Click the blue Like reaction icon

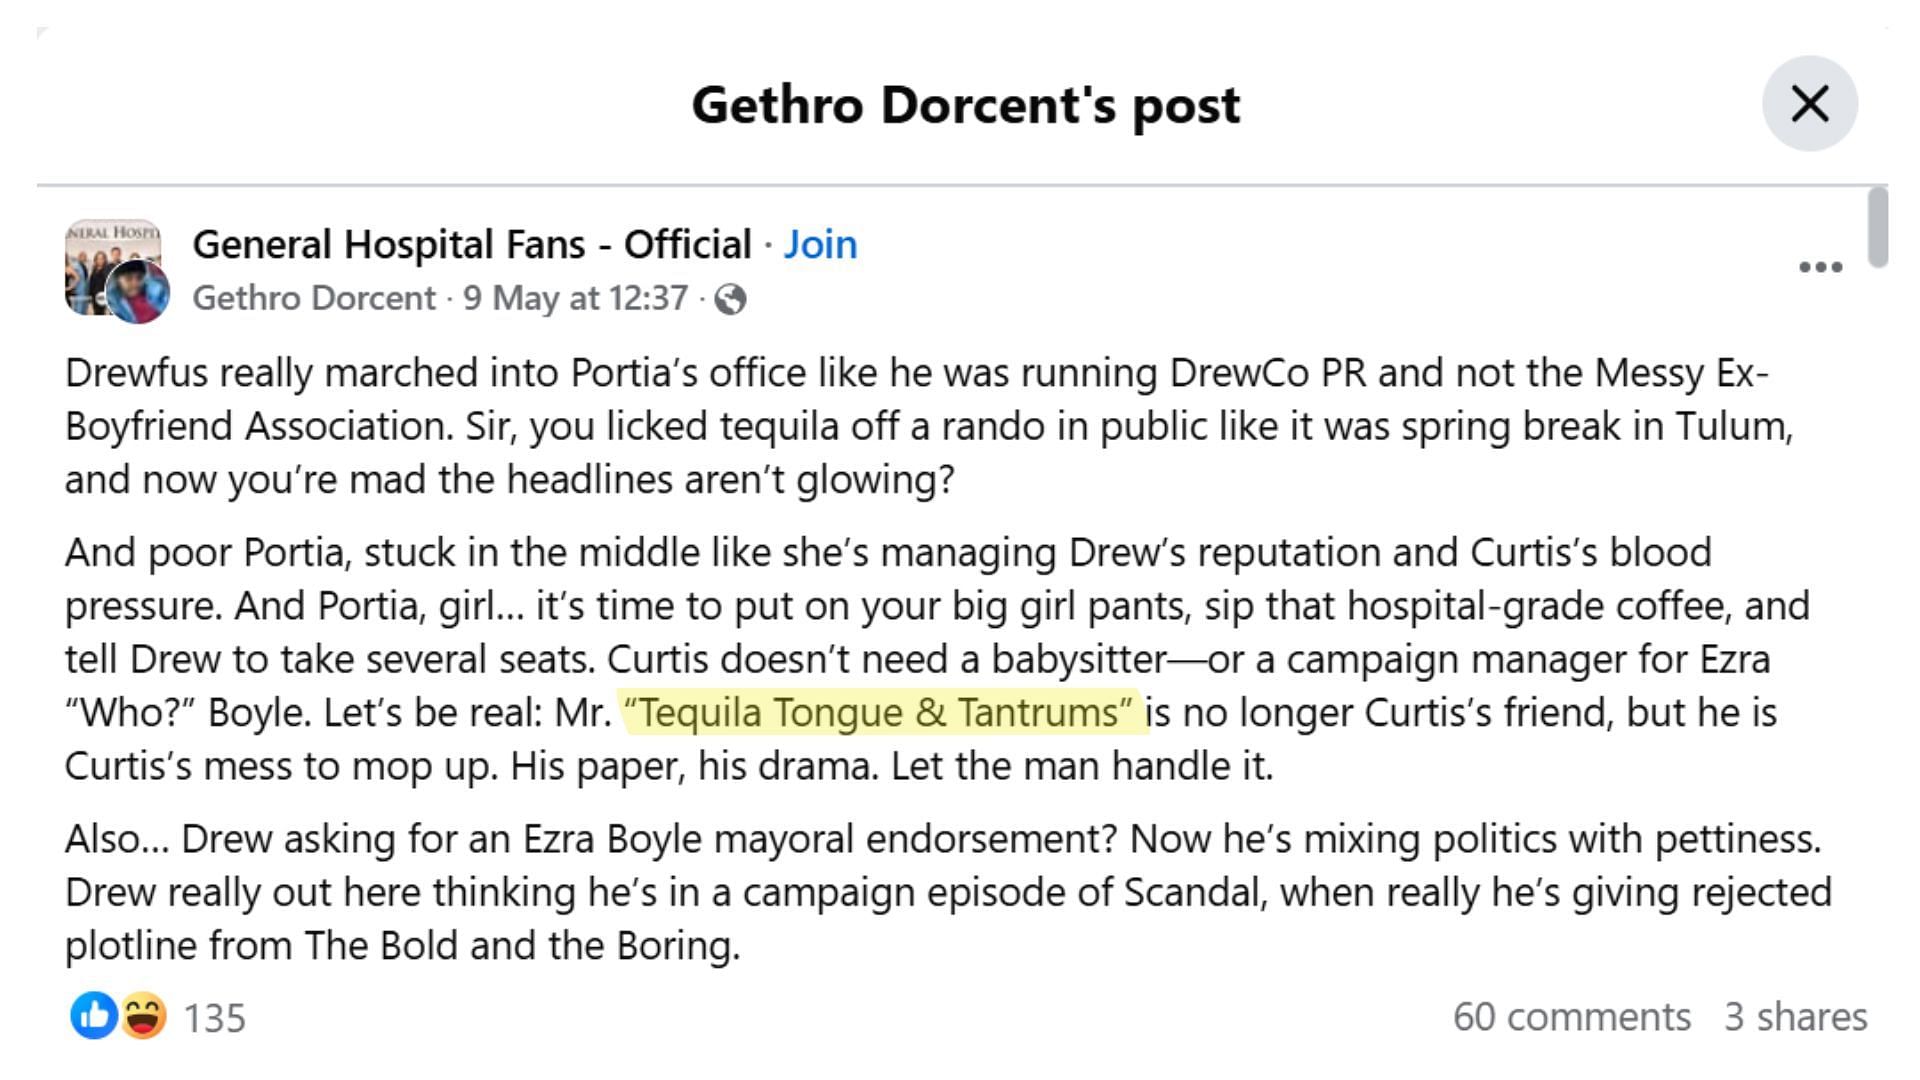(94, 1016)
